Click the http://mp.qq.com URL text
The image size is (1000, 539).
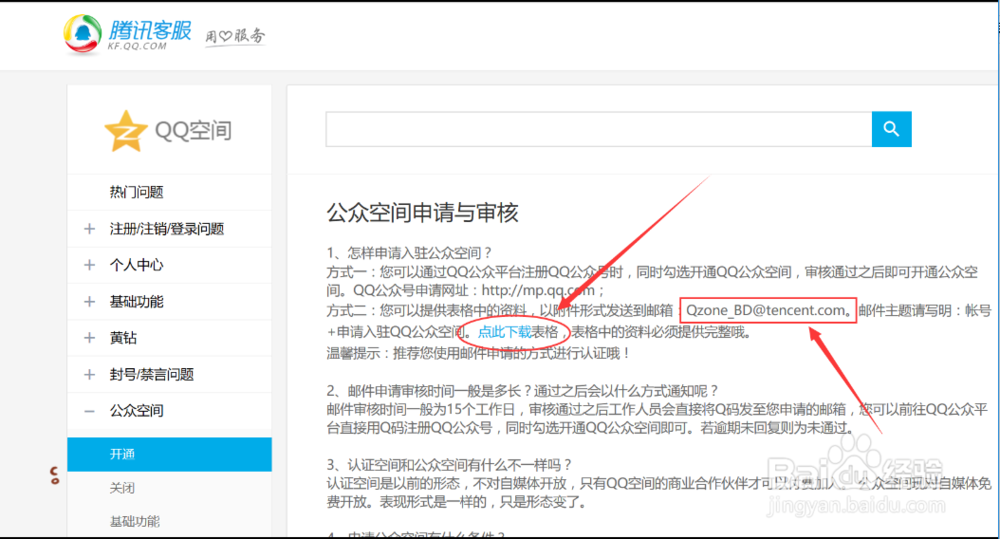point(538,291)
